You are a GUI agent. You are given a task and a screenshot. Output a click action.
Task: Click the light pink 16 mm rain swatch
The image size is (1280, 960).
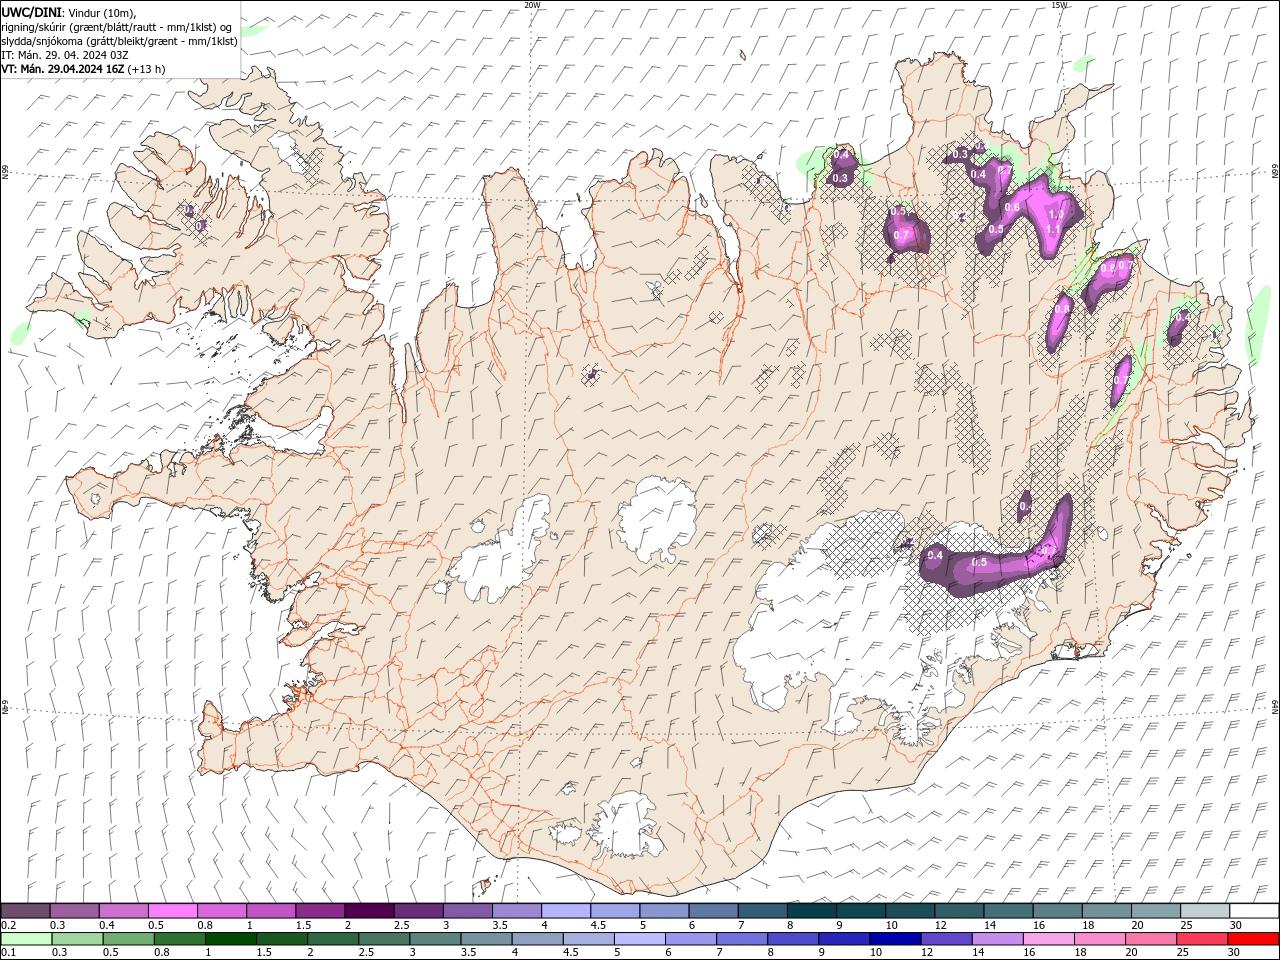click(1047, 939)
